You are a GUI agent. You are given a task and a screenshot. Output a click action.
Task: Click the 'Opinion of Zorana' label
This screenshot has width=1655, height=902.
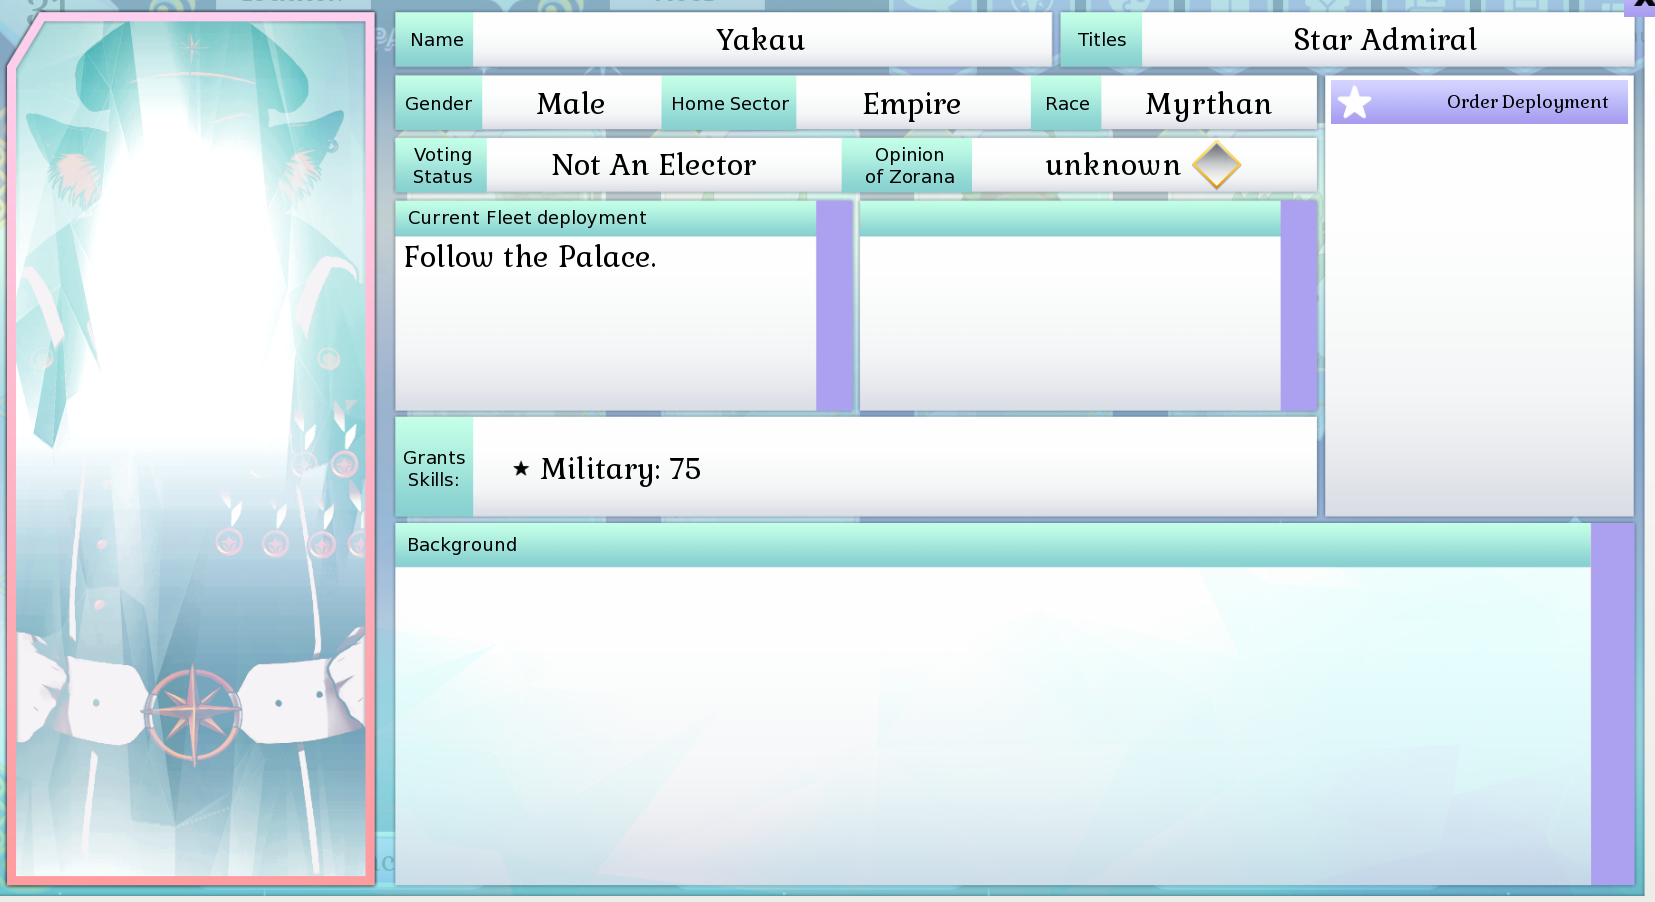click(909, 165)
